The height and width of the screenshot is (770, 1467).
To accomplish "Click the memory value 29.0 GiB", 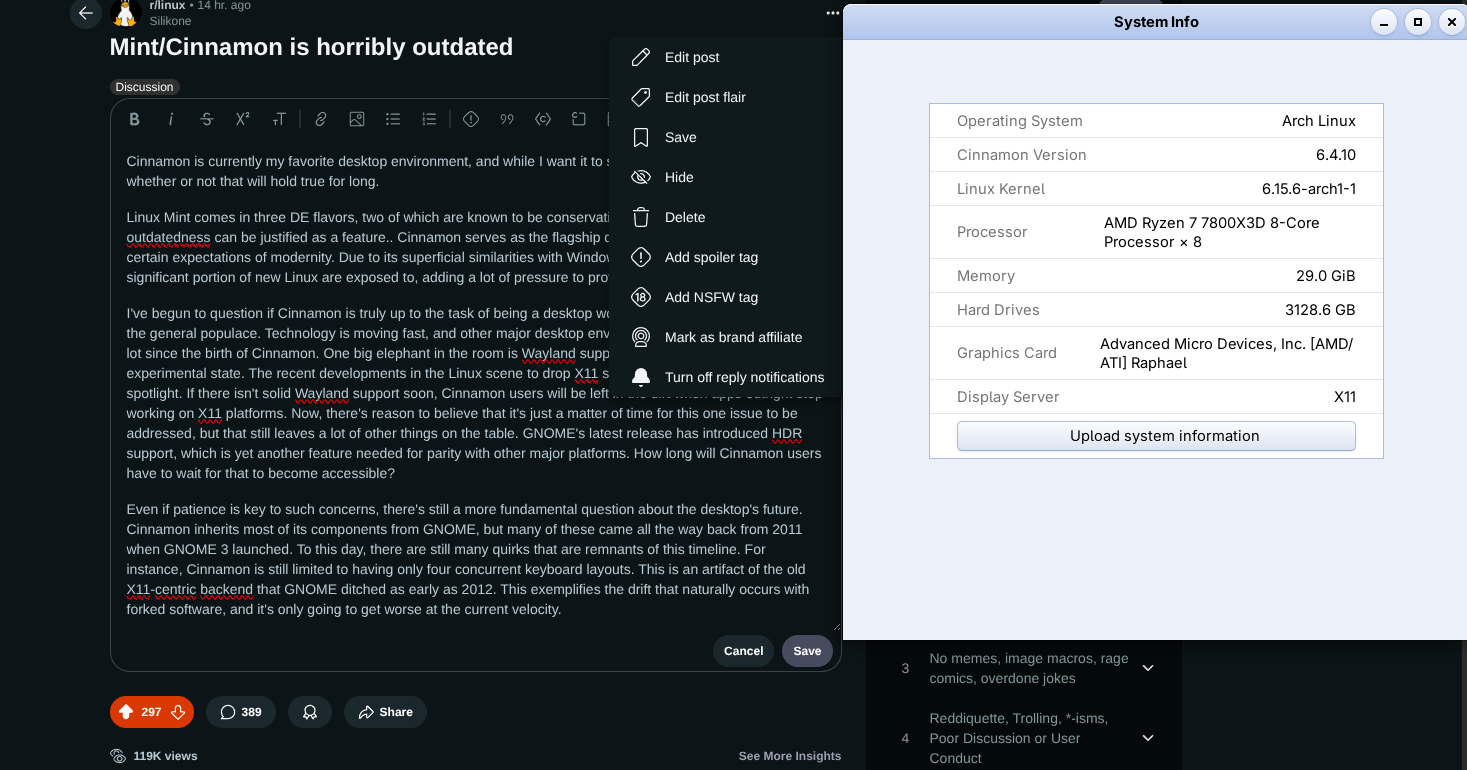I will (1326, 276).
